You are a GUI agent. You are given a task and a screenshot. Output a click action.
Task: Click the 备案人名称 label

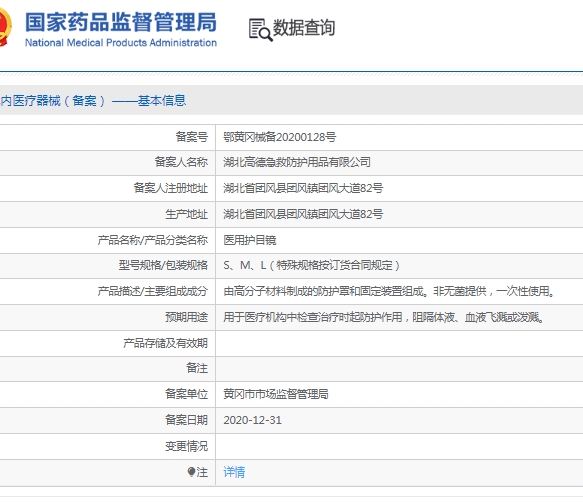(x=181, y=162)
